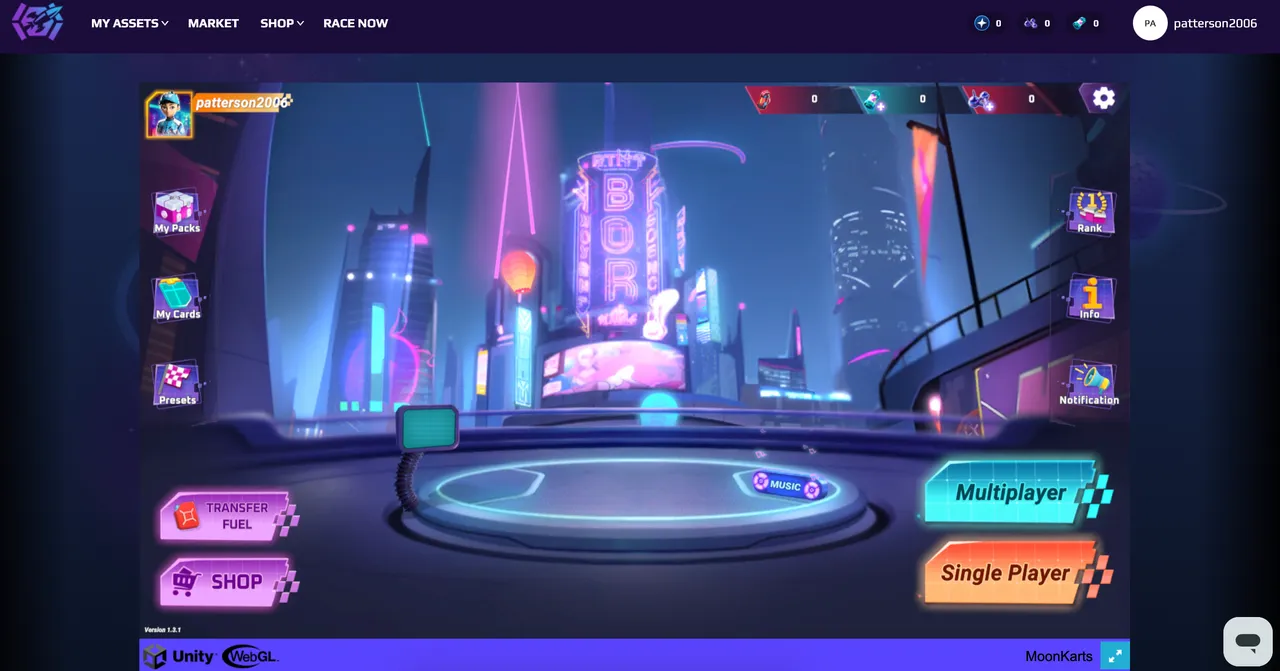The height and width of the screenshot is (671, 1280).
Task: Open the My Packs icon
Action: pos(177,212)
